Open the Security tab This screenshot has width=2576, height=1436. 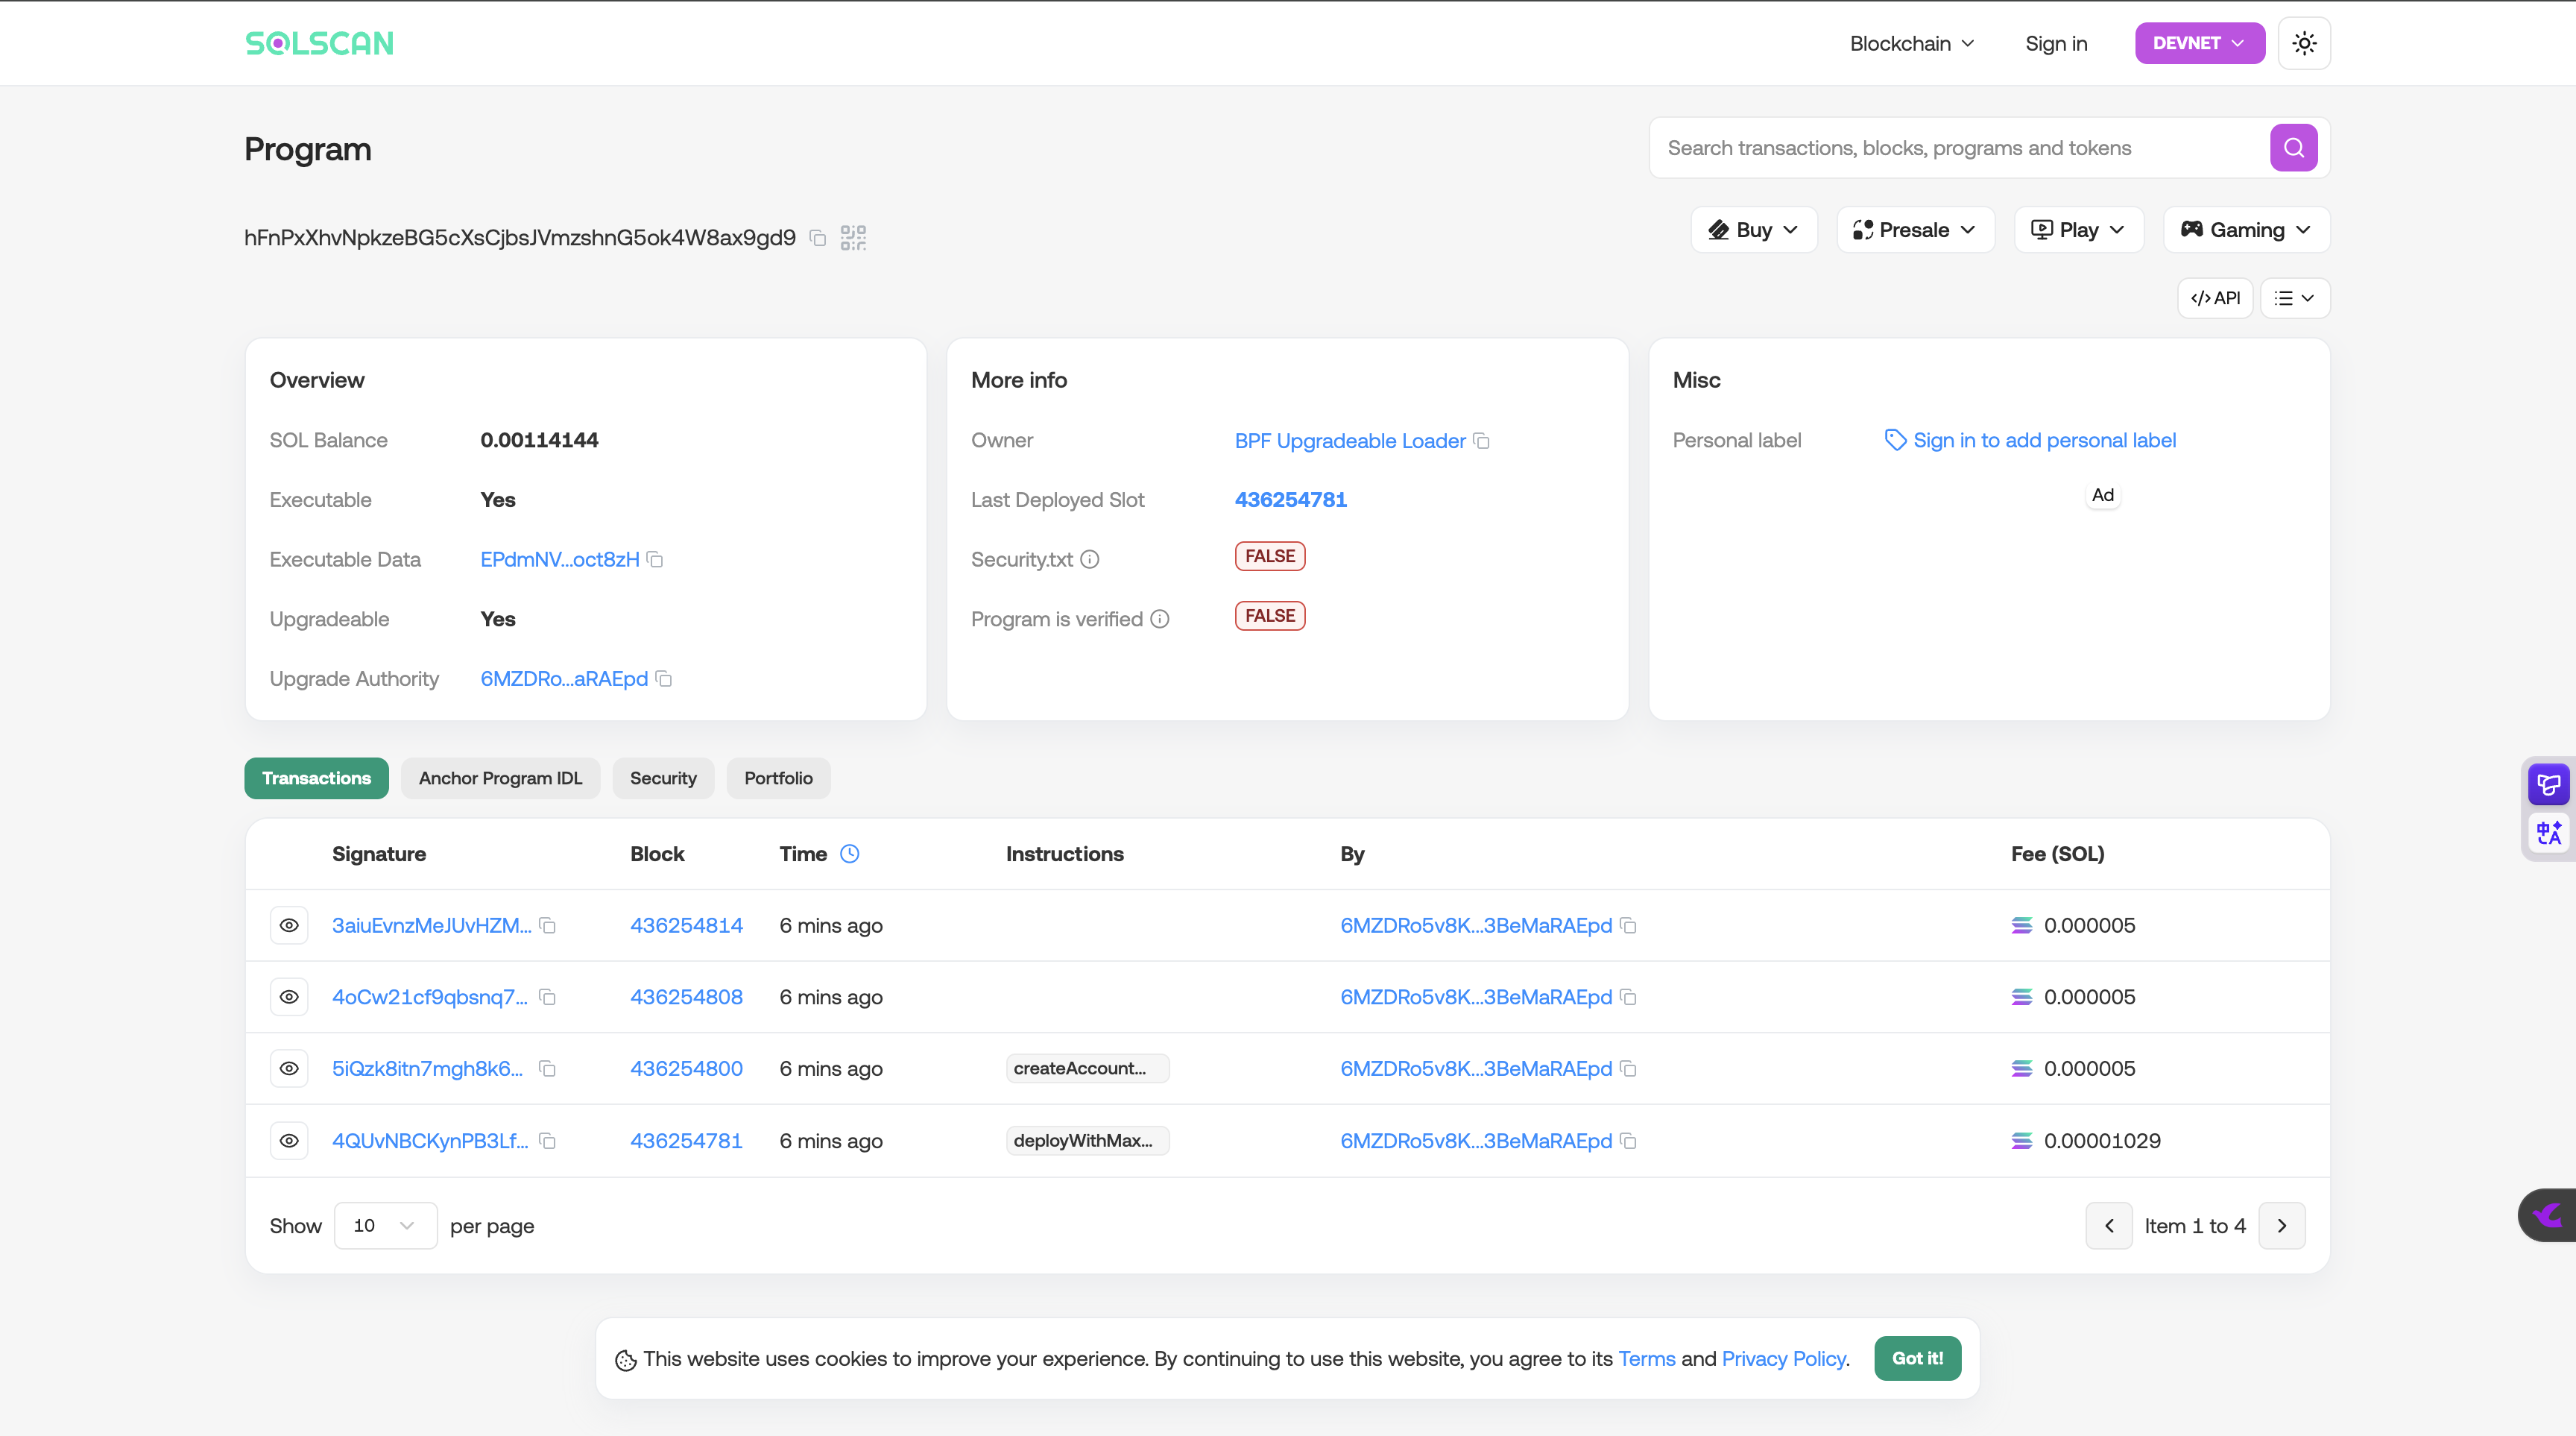point(662,778)
